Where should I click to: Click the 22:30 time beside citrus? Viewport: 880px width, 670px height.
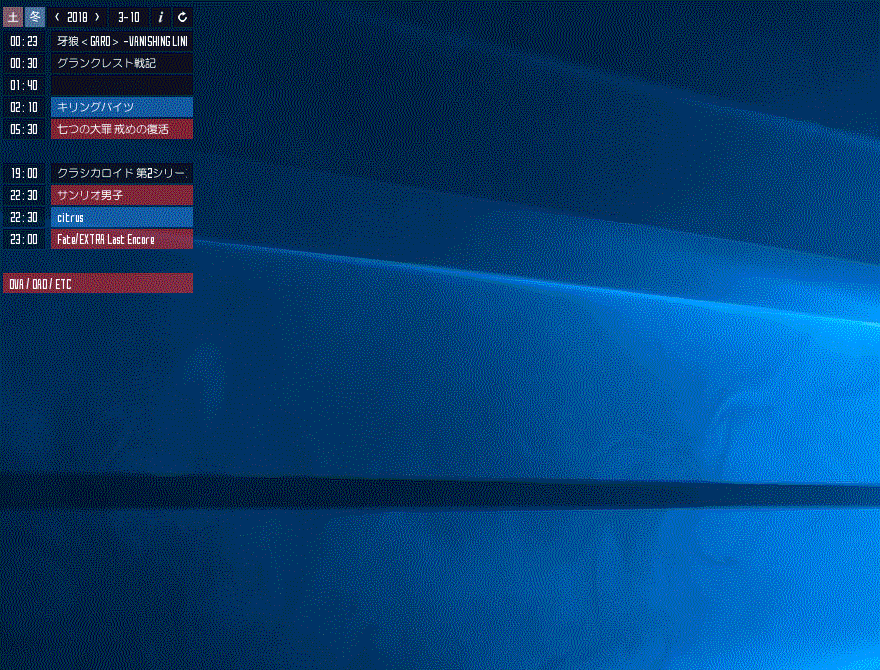(x=24, y=217)
